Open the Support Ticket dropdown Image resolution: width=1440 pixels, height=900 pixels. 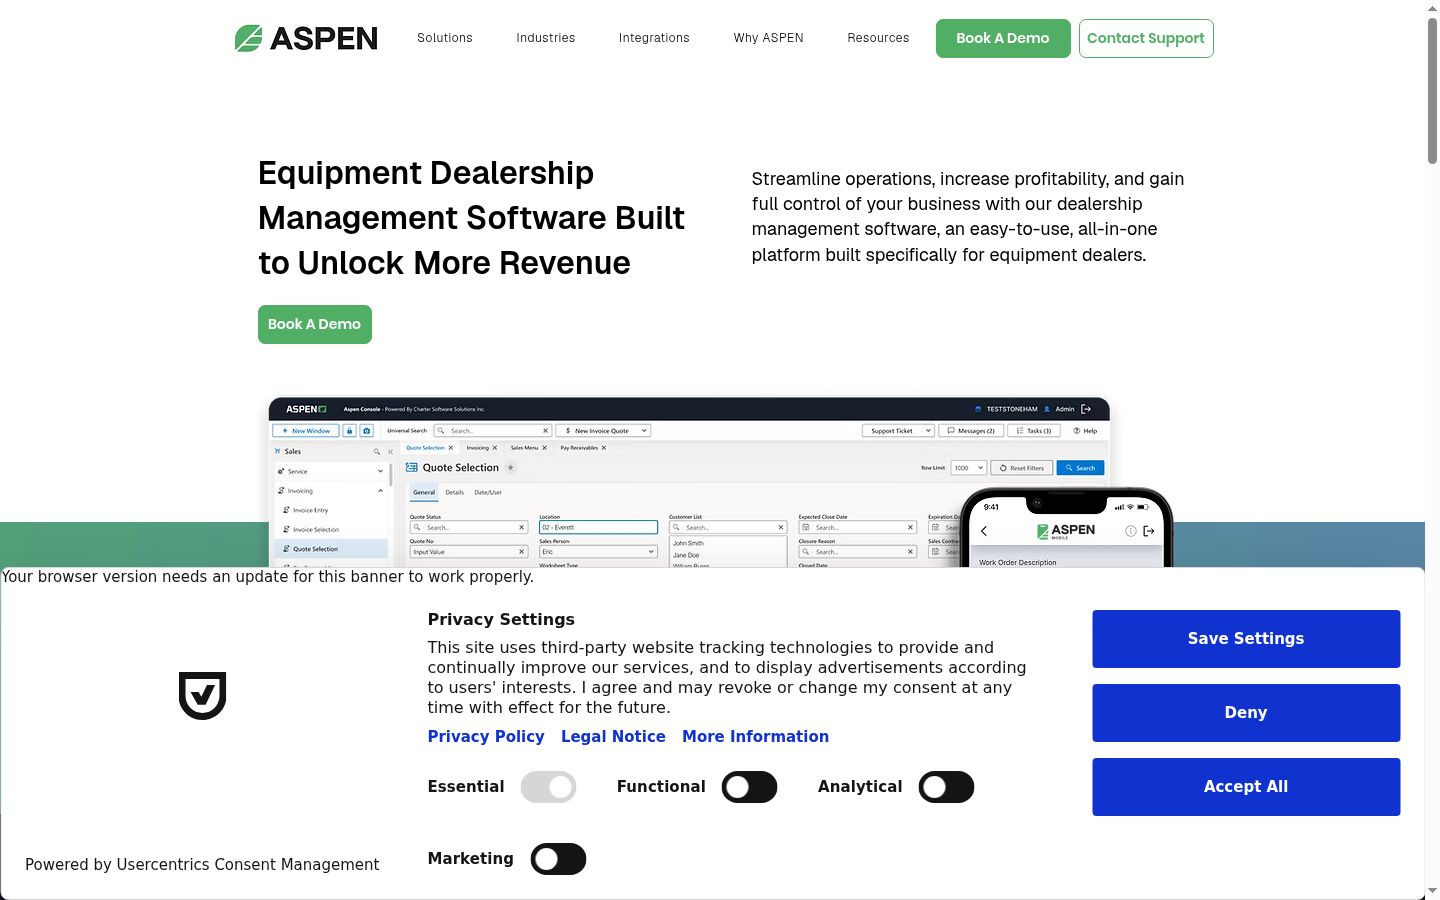[898, 431]
